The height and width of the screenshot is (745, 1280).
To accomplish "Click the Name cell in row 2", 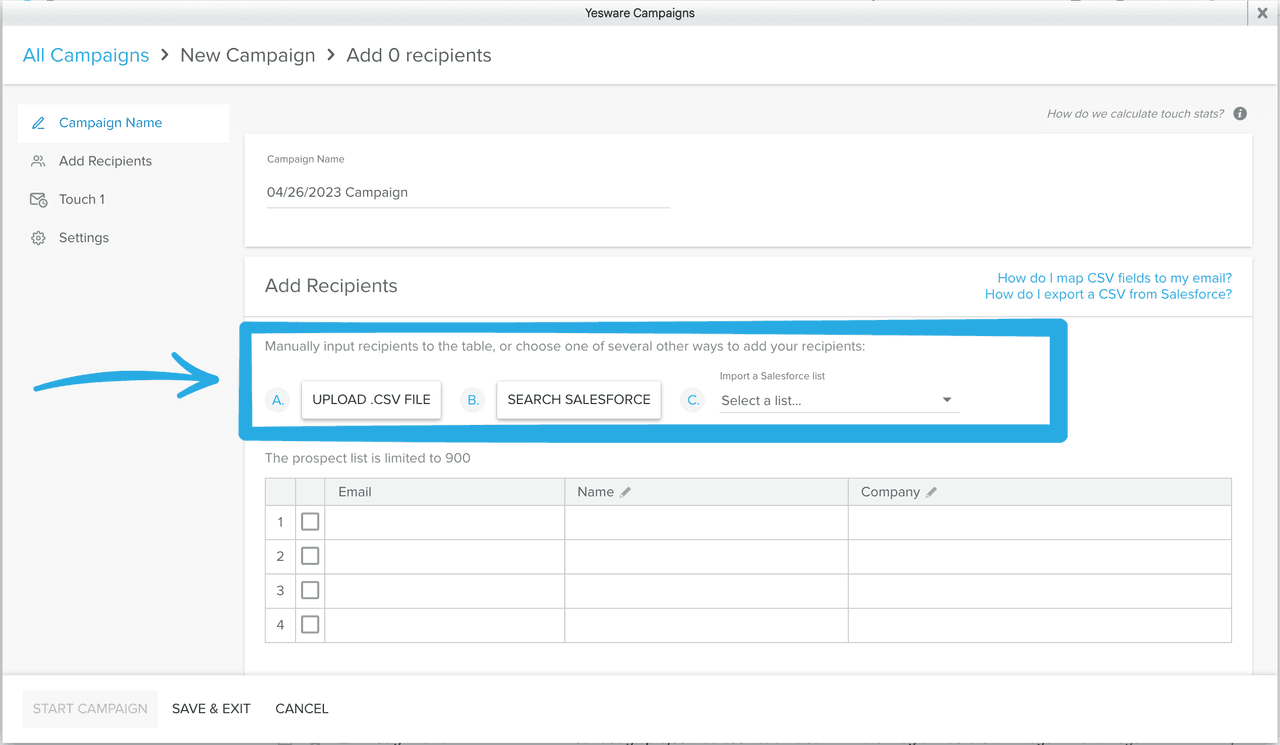I will 706,556.
